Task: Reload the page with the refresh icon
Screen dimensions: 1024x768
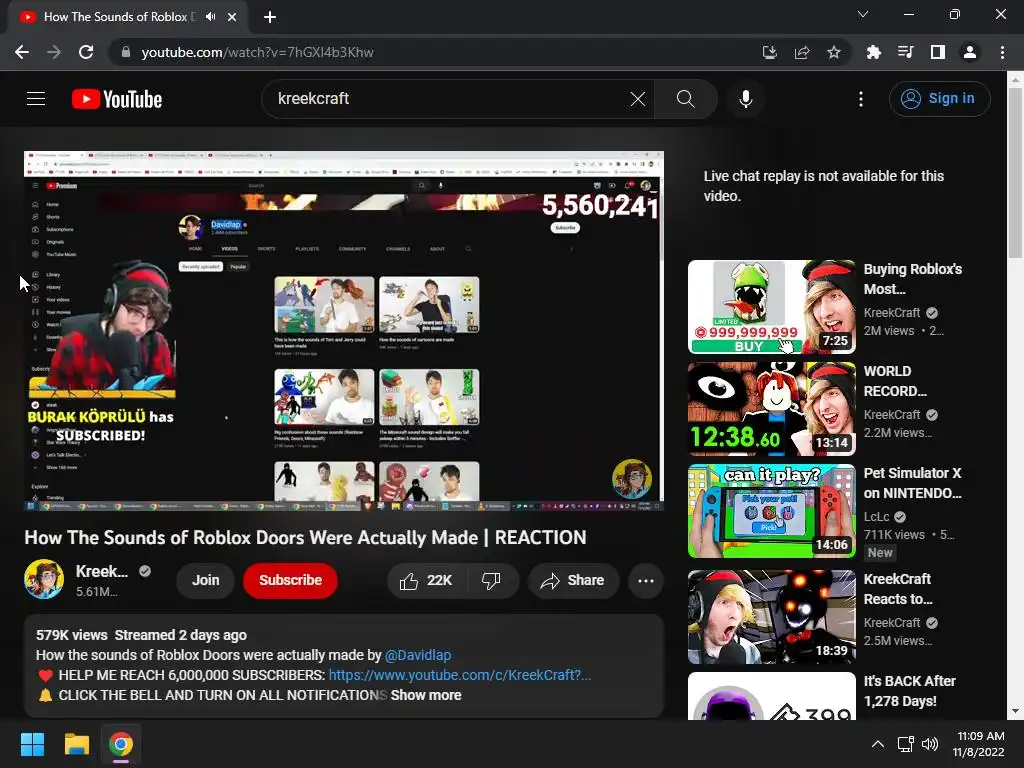Action: [x=86, y=52]
